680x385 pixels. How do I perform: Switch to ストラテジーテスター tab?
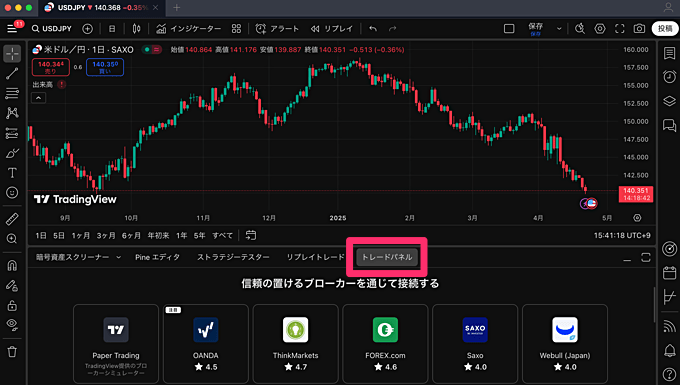pos(233,257)
